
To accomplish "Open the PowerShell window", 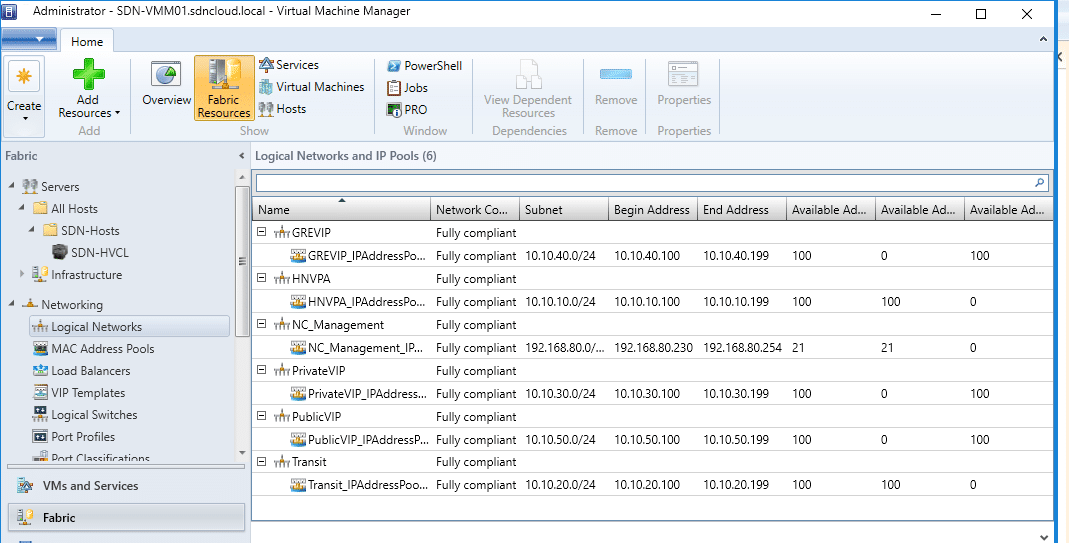I will point(424,65).
